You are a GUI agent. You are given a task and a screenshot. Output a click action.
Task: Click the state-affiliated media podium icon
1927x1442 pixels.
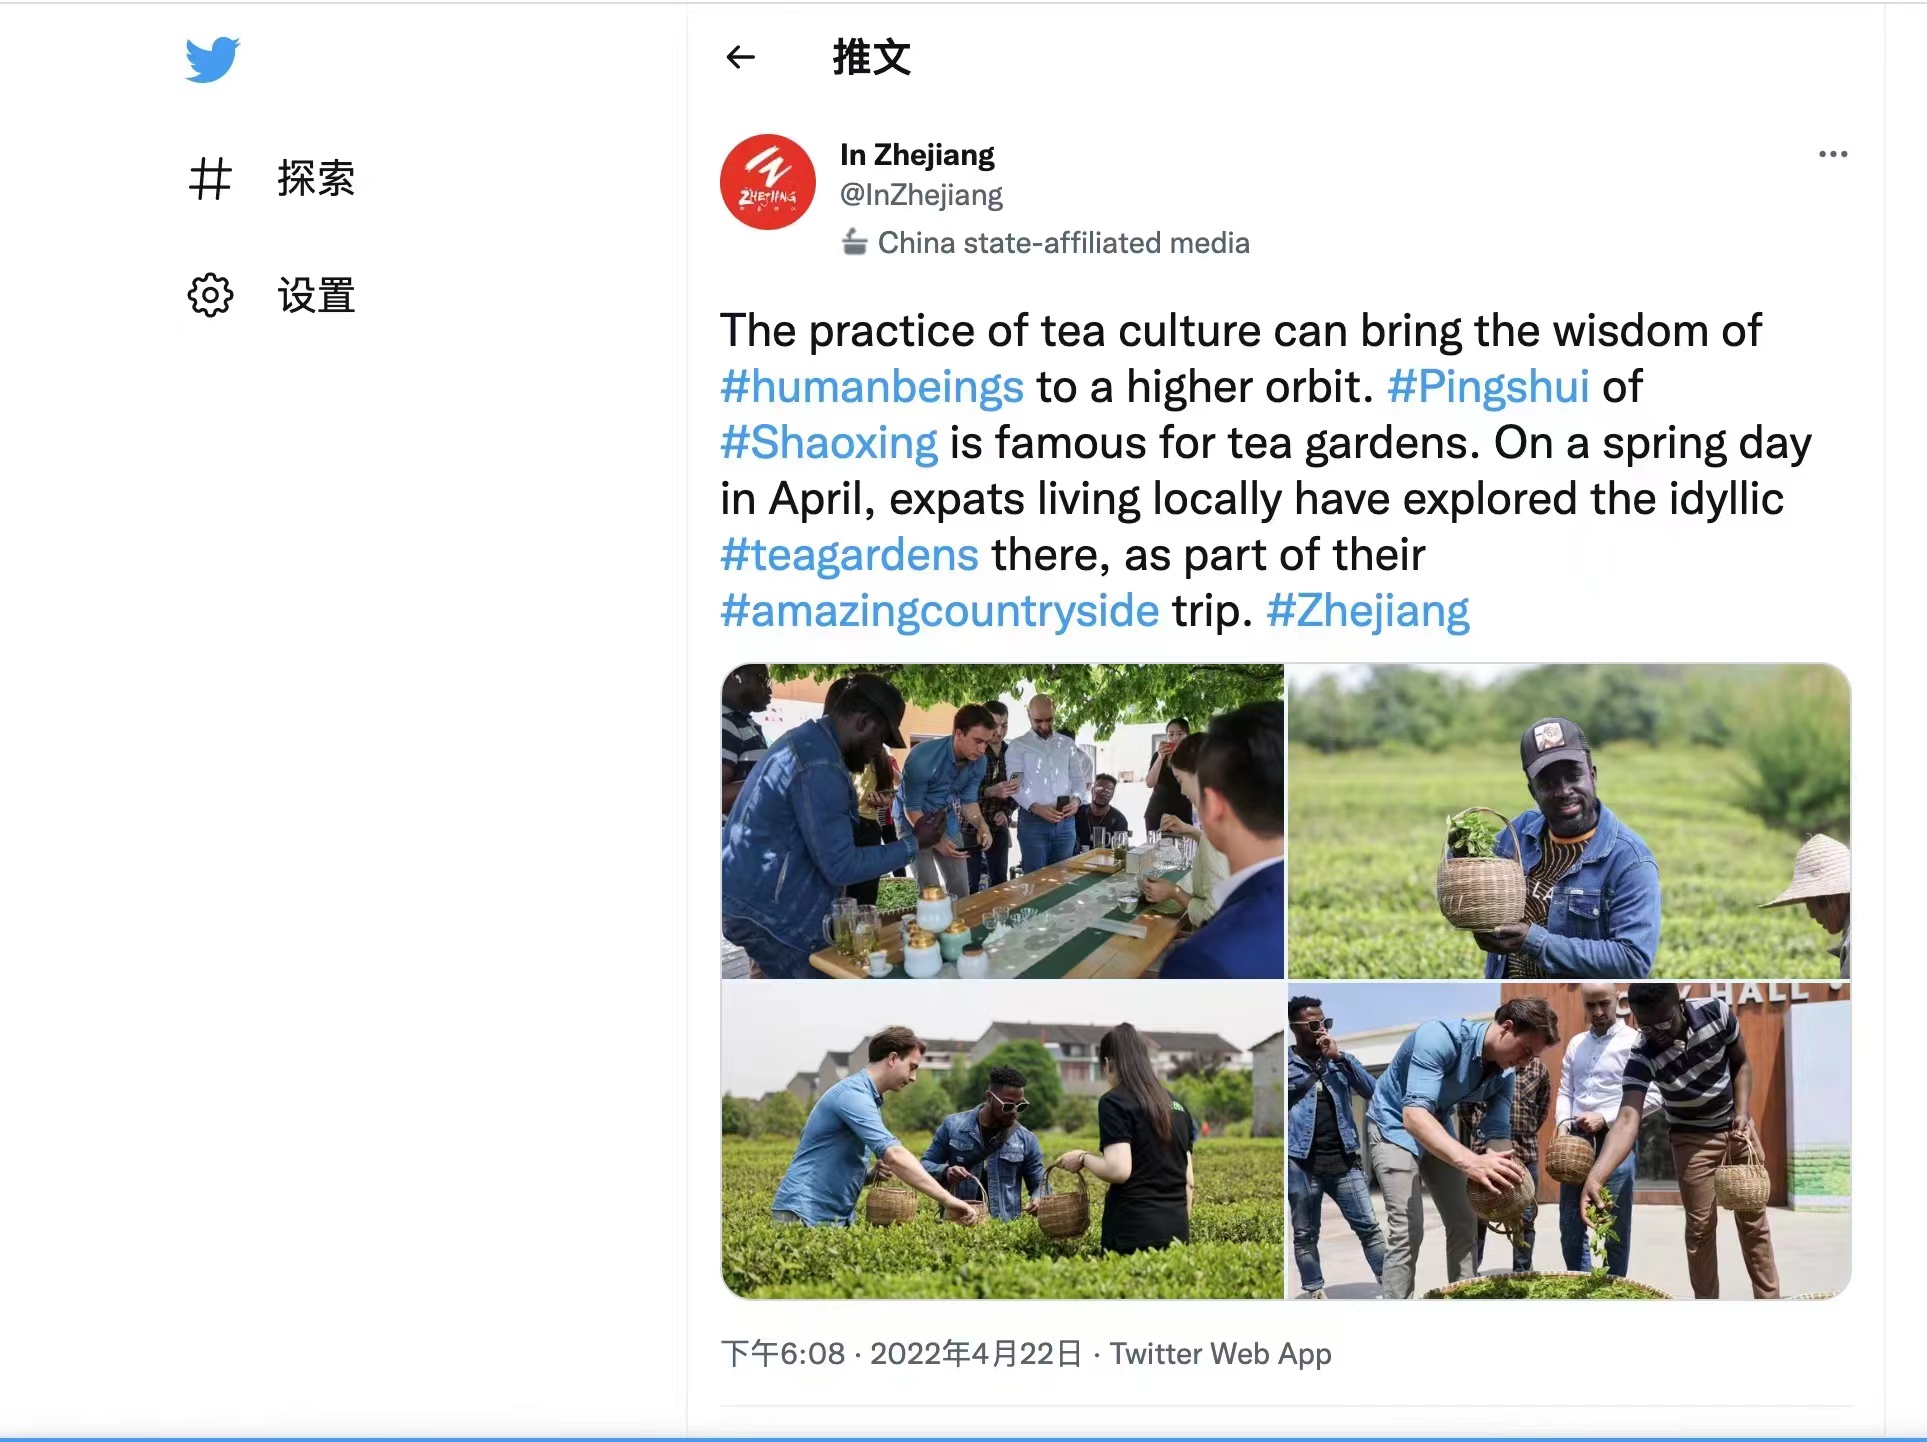[853, 242]
